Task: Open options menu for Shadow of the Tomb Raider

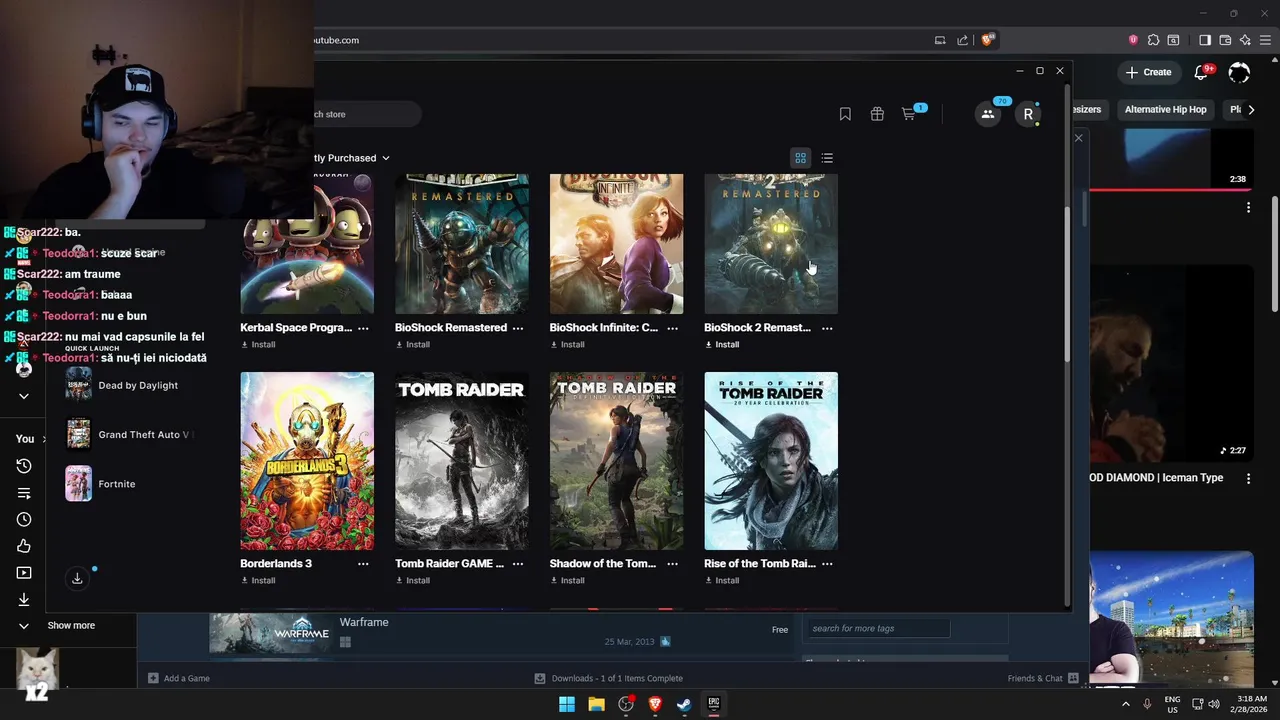Action: 673,564
